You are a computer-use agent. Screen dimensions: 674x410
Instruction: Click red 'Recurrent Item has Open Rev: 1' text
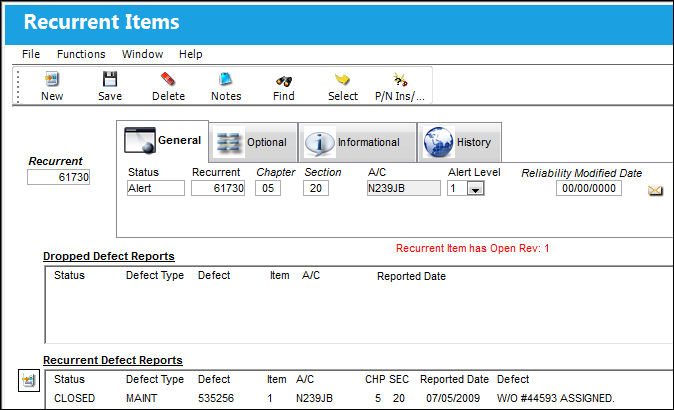[472, 248]
